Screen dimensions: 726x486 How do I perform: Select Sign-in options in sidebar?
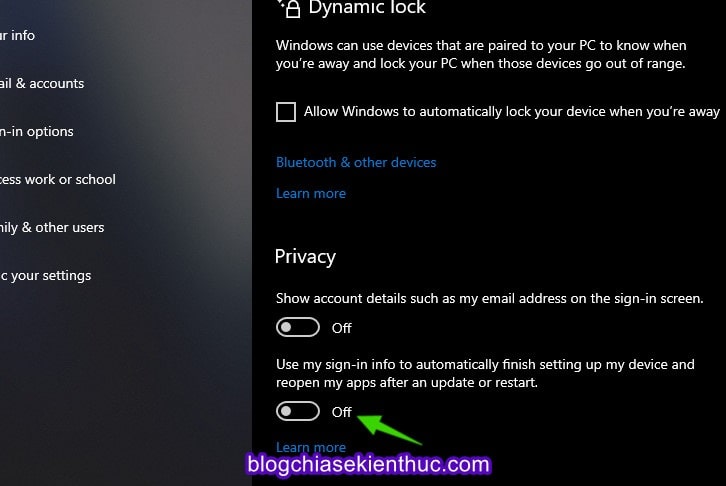point(37,131)
